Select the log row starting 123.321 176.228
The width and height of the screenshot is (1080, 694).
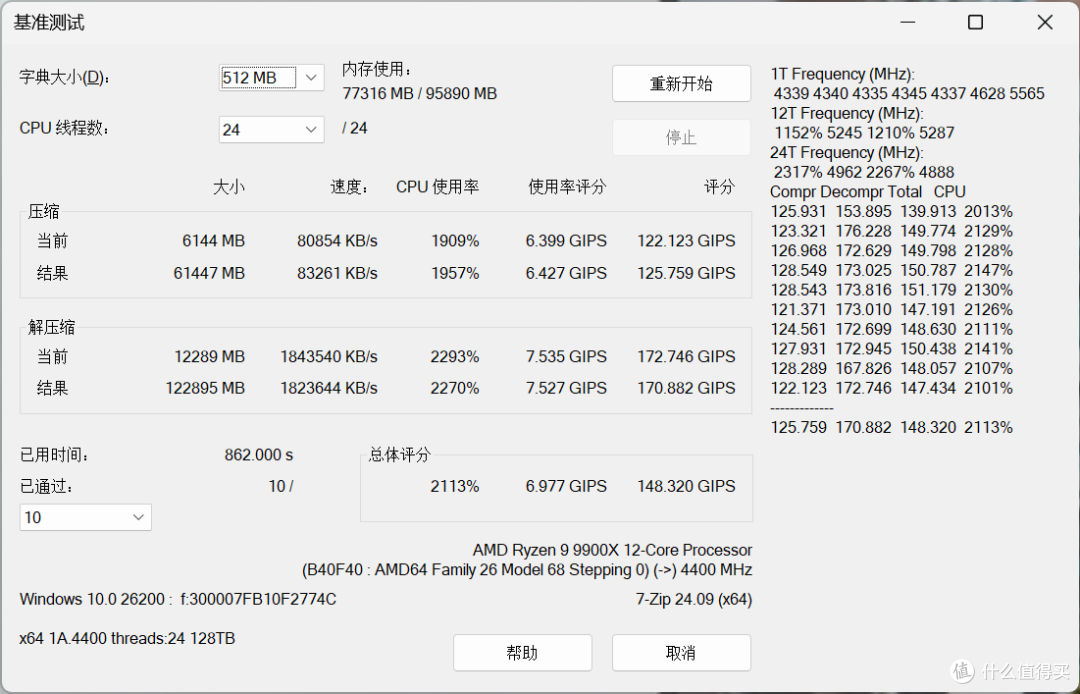[x=891, y=231]
